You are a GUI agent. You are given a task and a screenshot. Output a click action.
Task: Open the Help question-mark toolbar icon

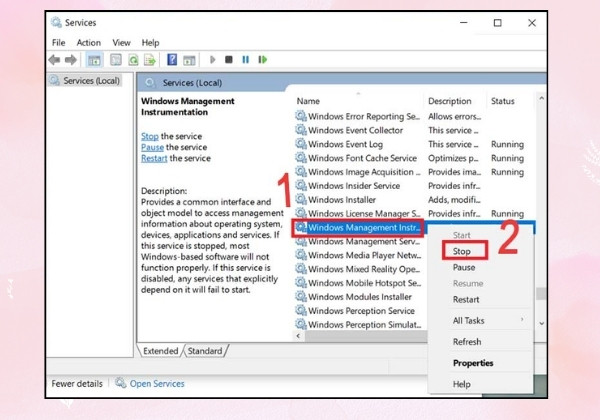point(172,60)
